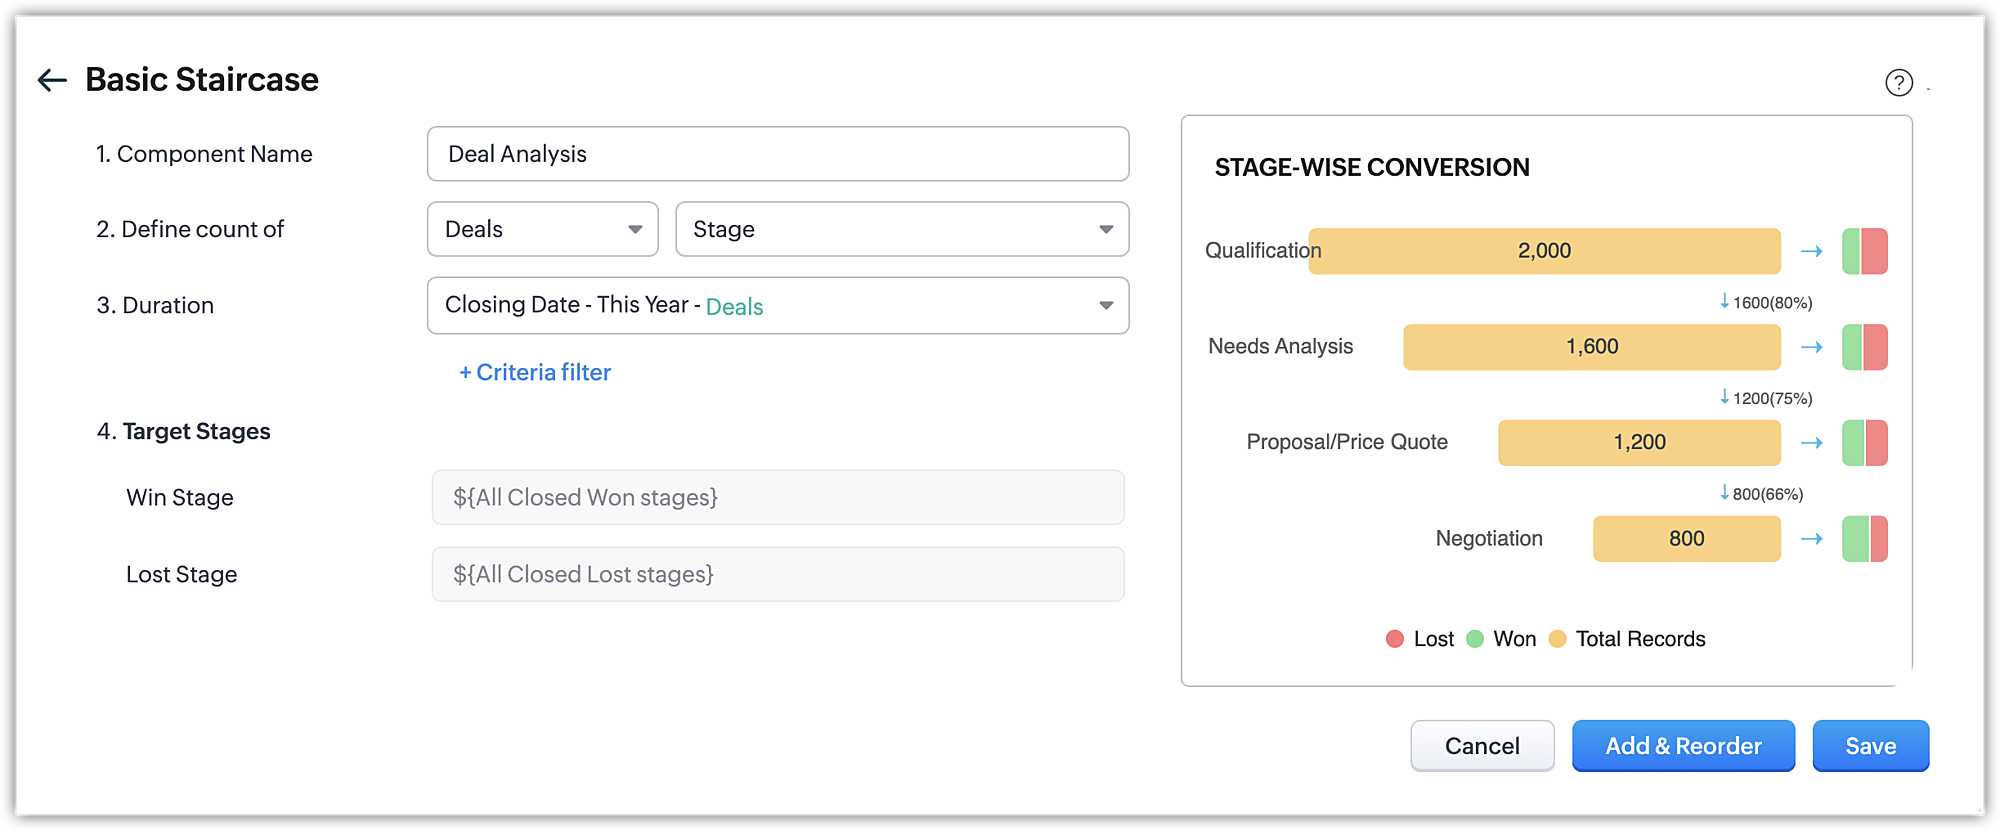Click the yellow Total Records legend dot
The height and width of the screenshot is (831, 2000).
click(1557, 639)
